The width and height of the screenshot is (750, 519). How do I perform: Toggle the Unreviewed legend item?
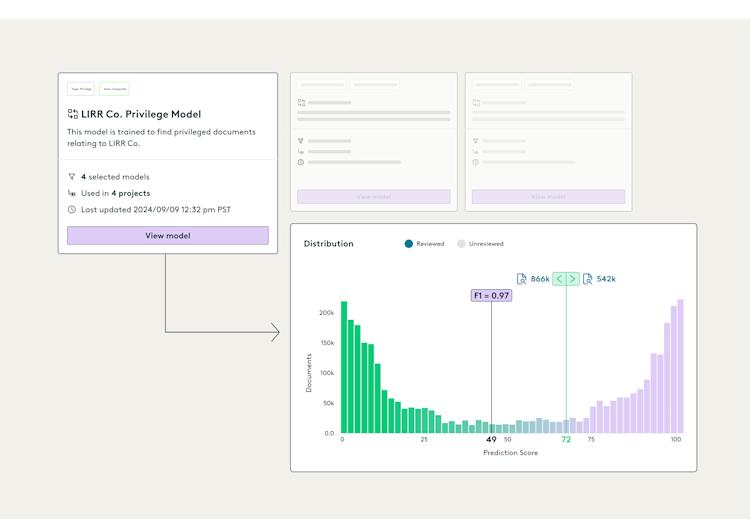[x=480, y=243]
